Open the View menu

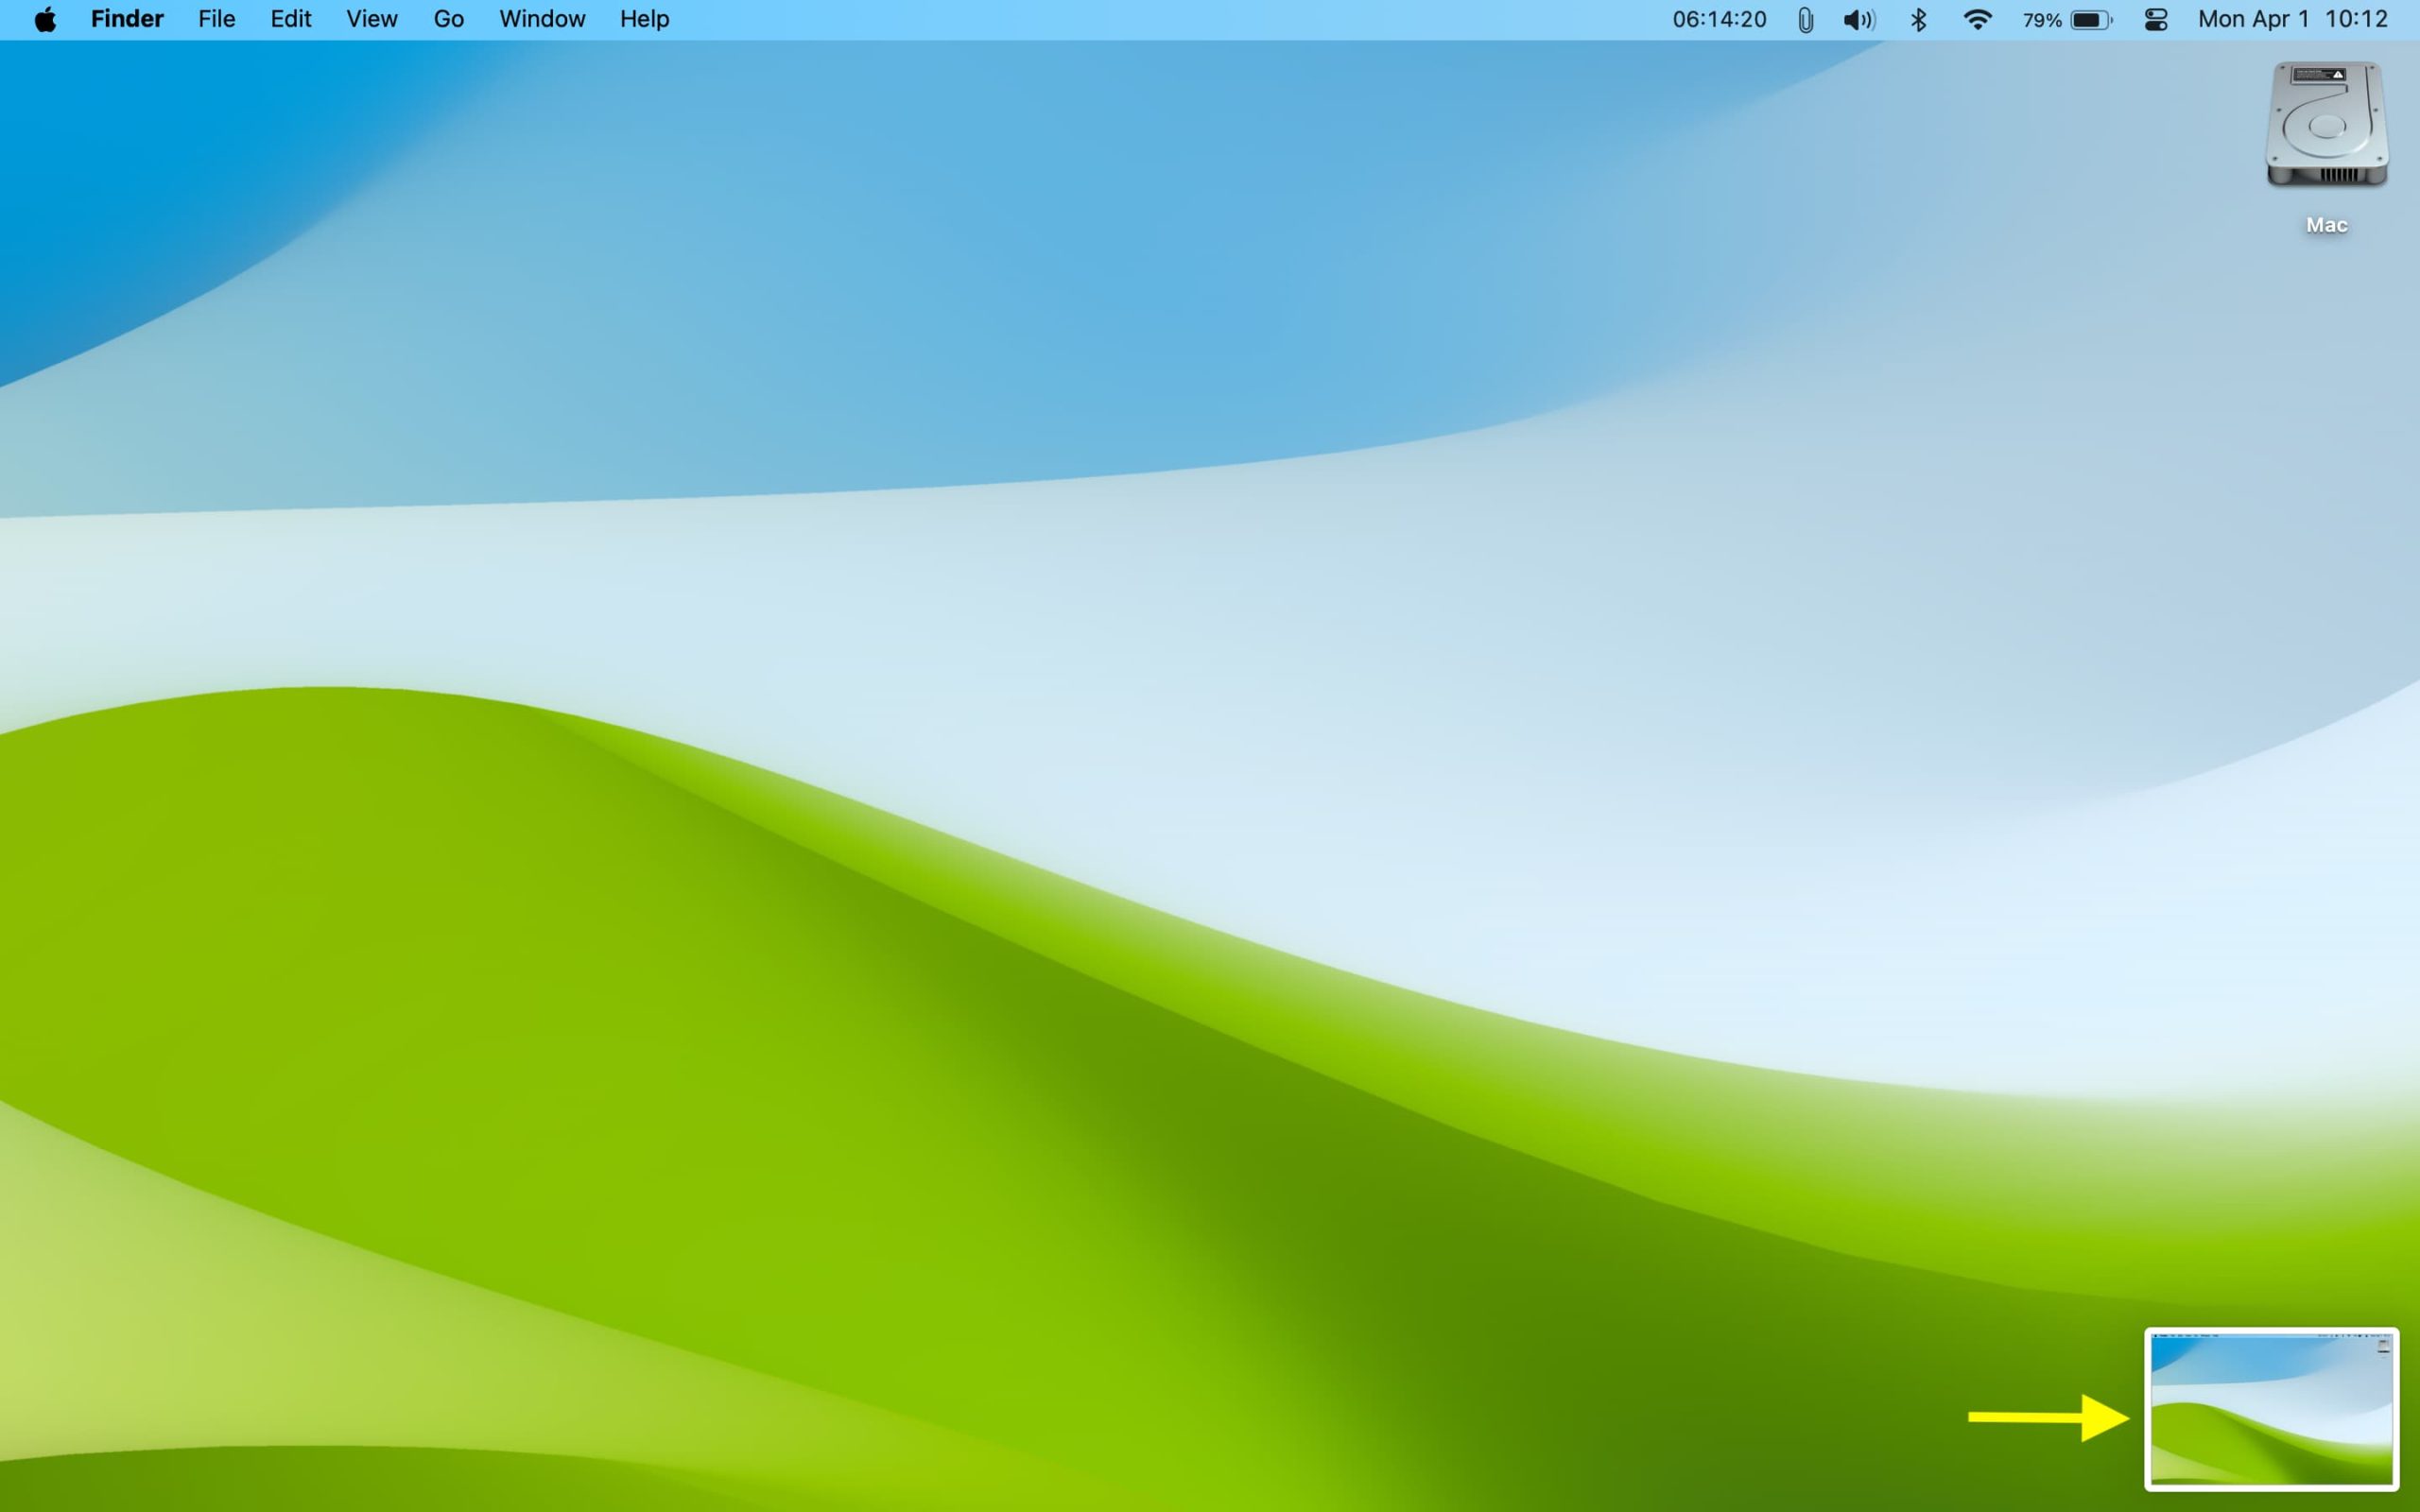coord(372,19)
